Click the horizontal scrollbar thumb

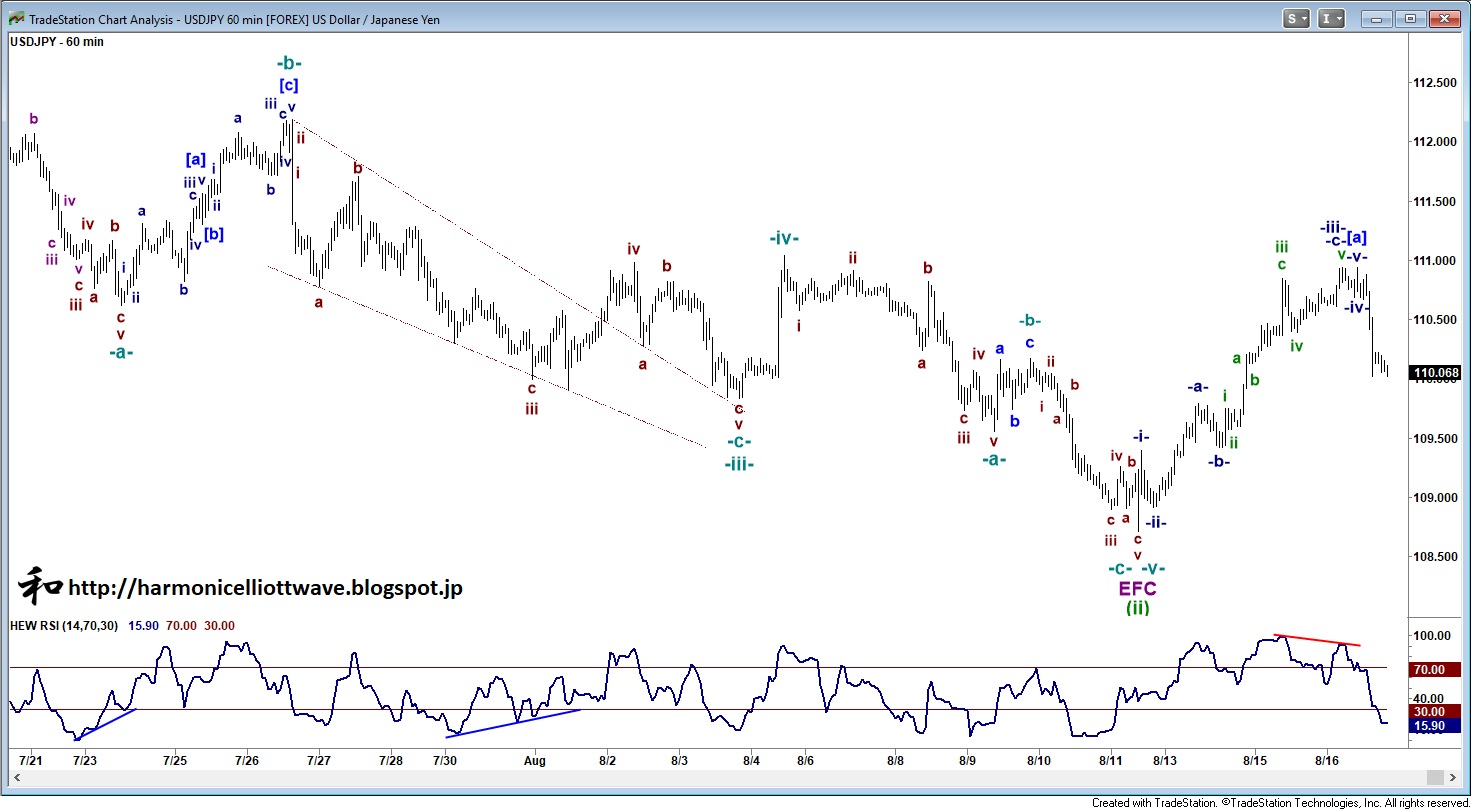click(1434, 777)
